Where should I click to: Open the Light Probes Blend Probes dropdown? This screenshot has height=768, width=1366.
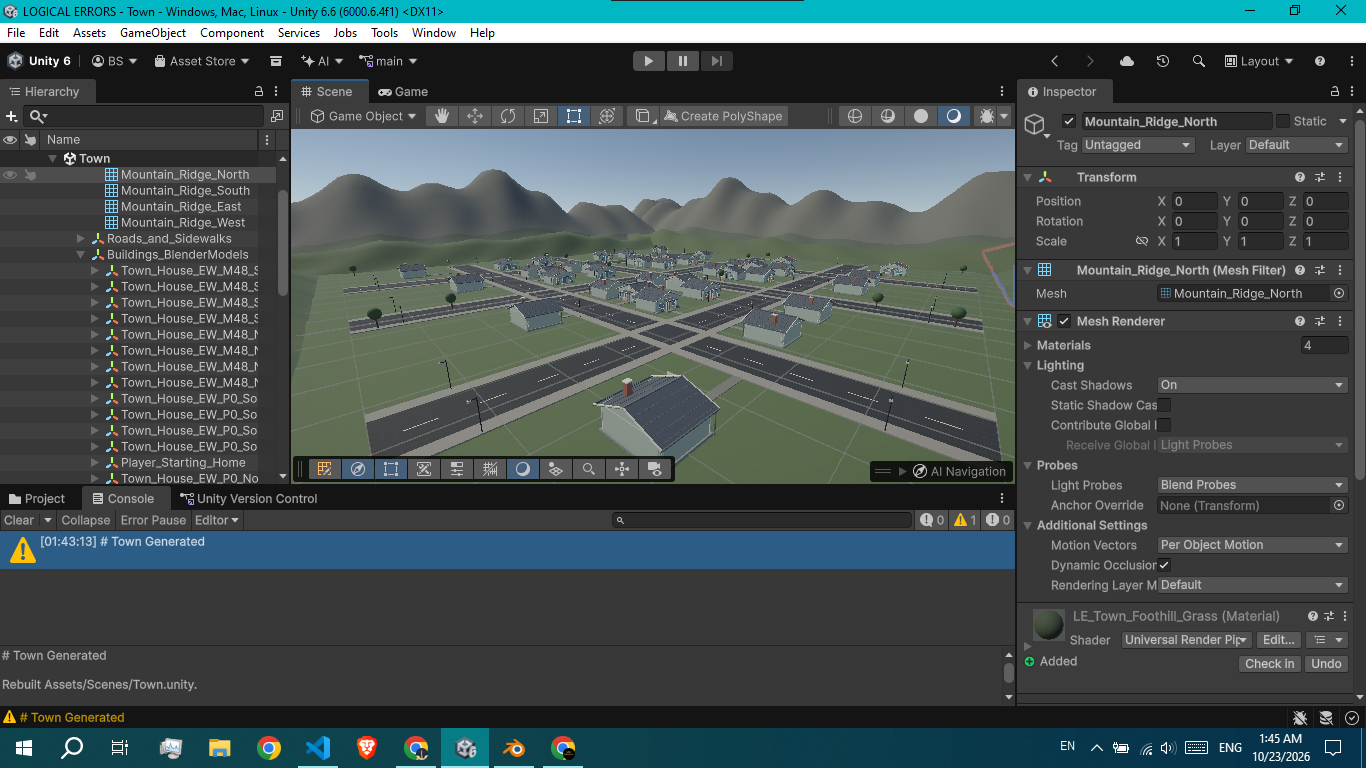(1253, 485)
